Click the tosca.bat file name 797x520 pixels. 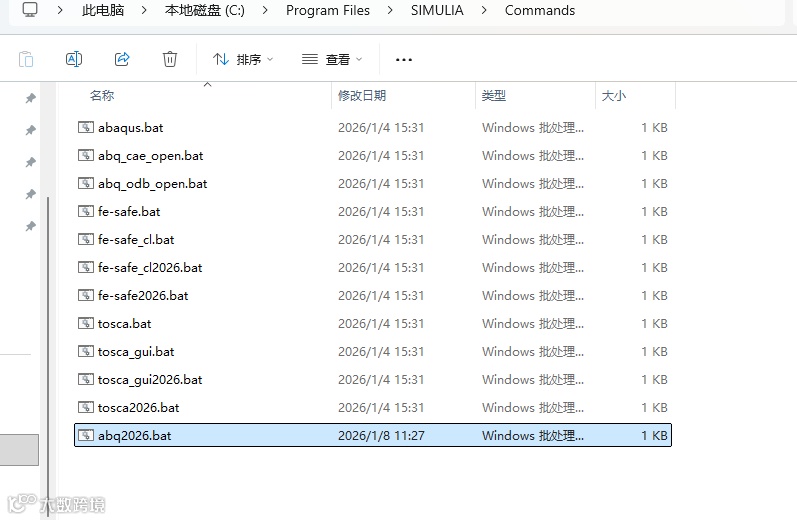pos(125,323)
